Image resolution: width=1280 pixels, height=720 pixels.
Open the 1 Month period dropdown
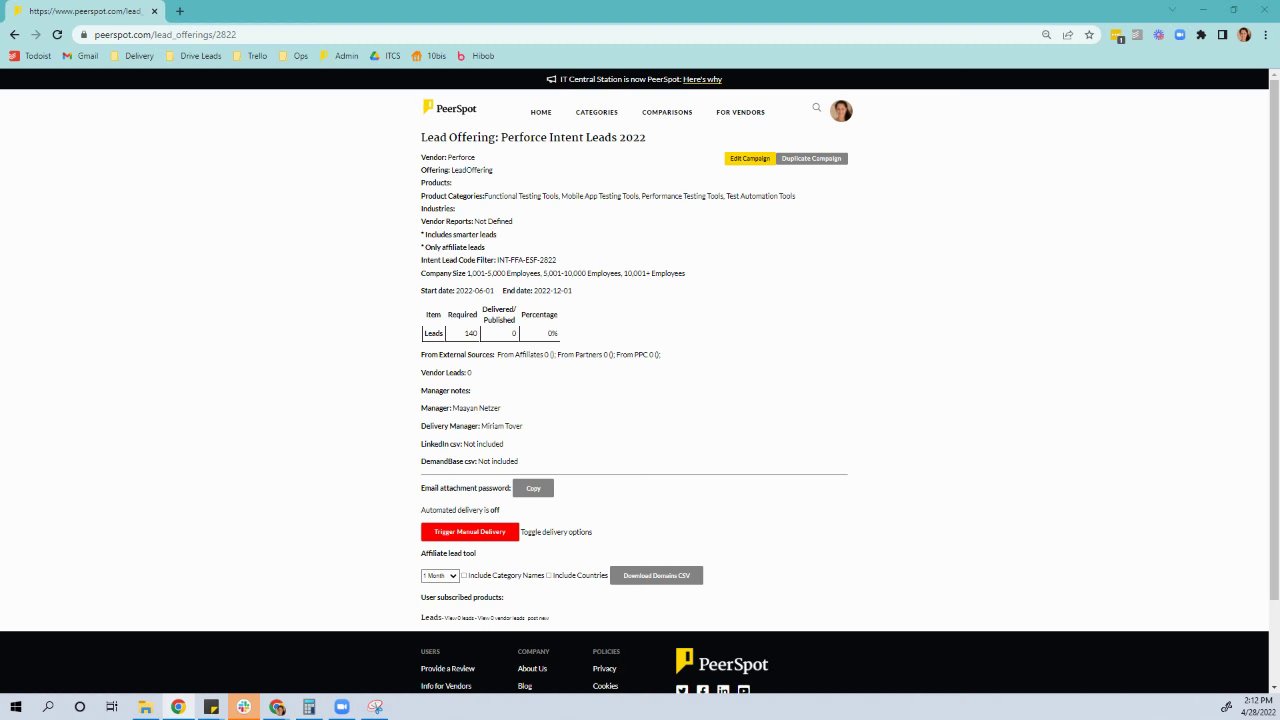440,576
